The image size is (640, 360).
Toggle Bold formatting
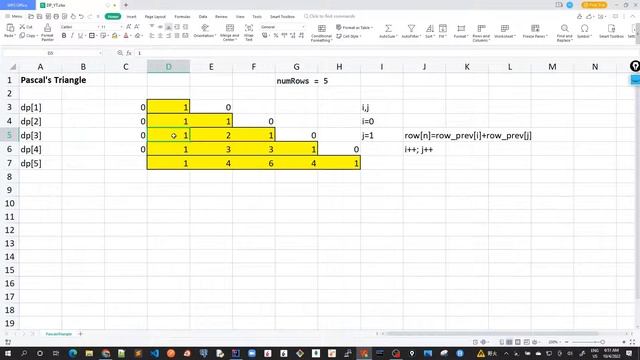(64, 36)
